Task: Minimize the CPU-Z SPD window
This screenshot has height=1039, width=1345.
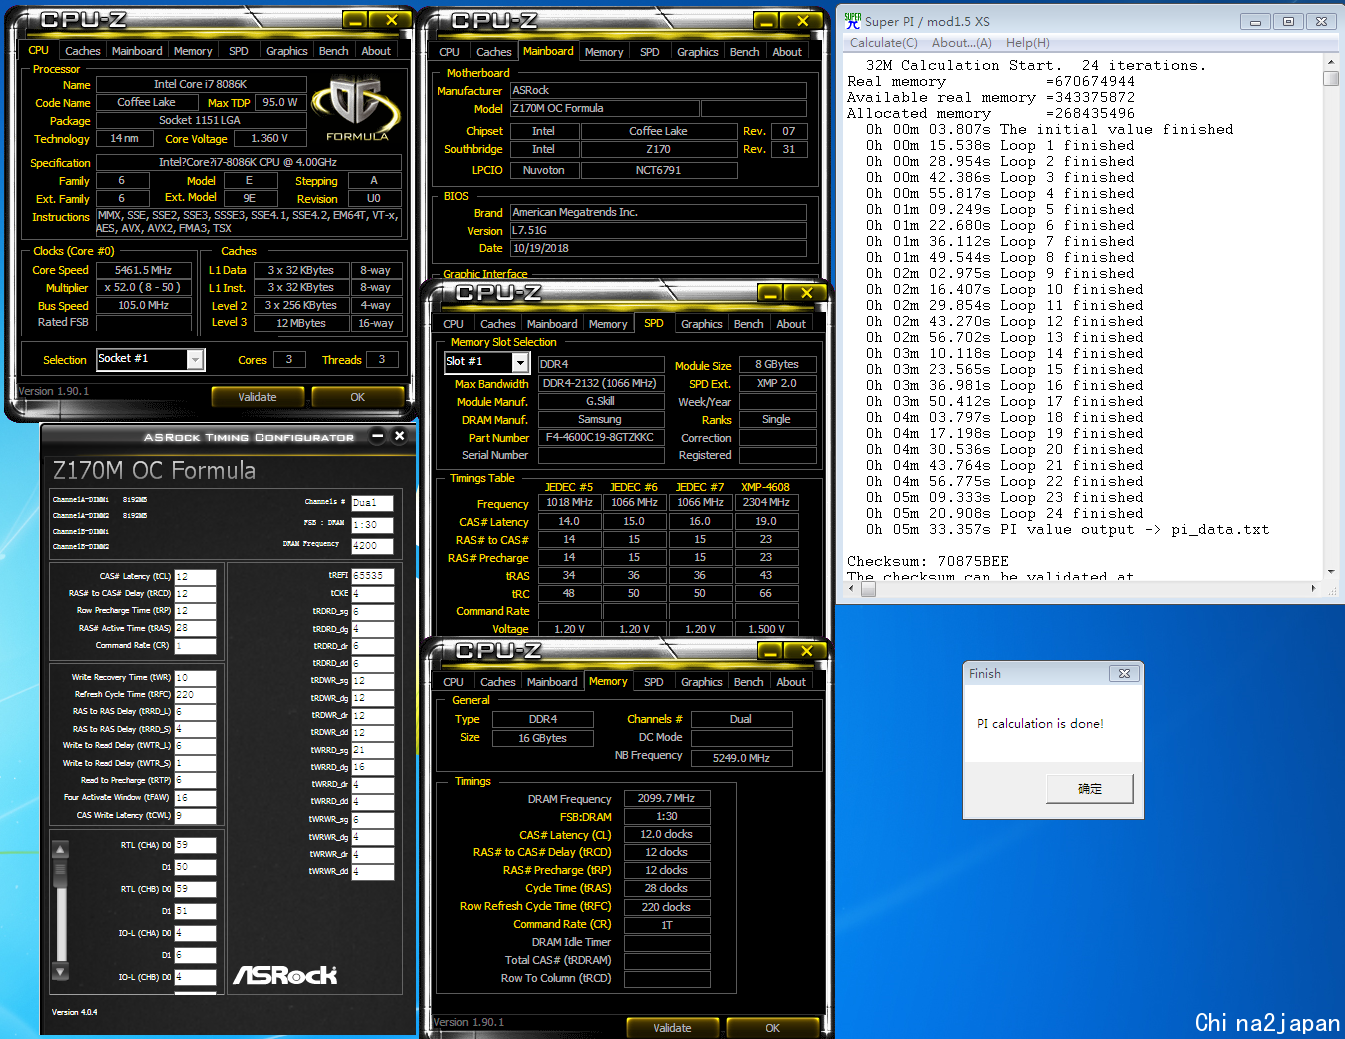Action: click(x=770, y=293)
